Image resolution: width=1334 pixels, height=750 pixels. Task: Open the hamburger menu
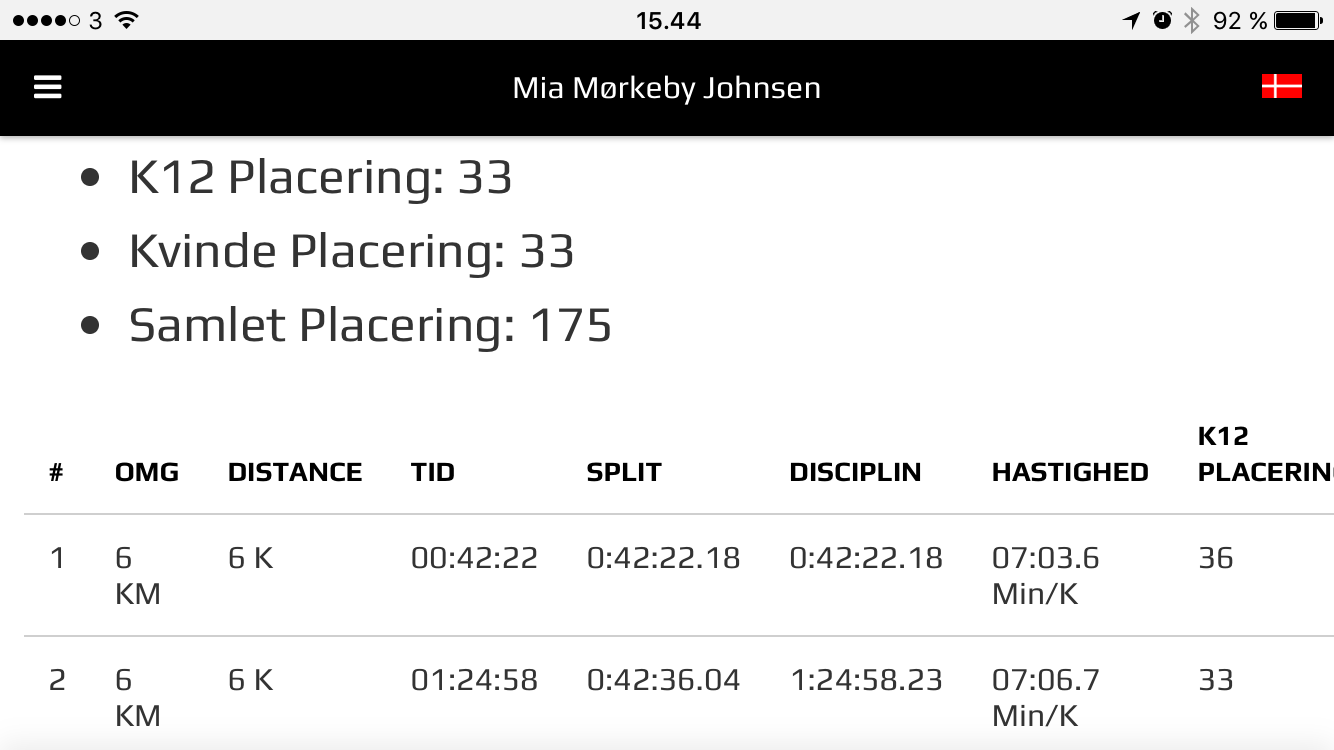47,88
